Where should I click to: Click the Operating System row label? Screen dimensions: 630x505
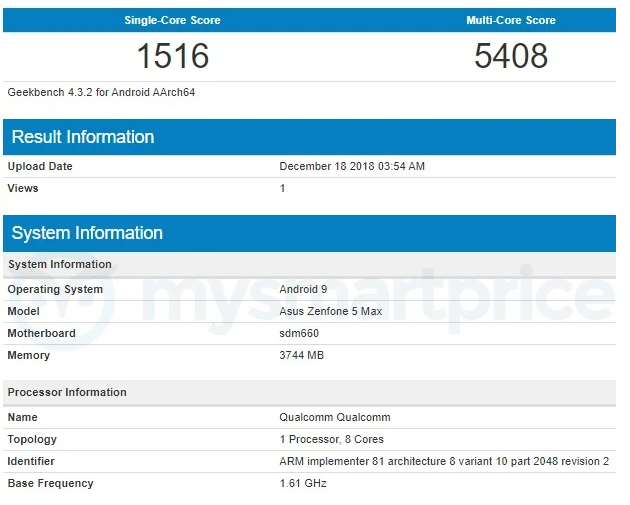[55, 289]
